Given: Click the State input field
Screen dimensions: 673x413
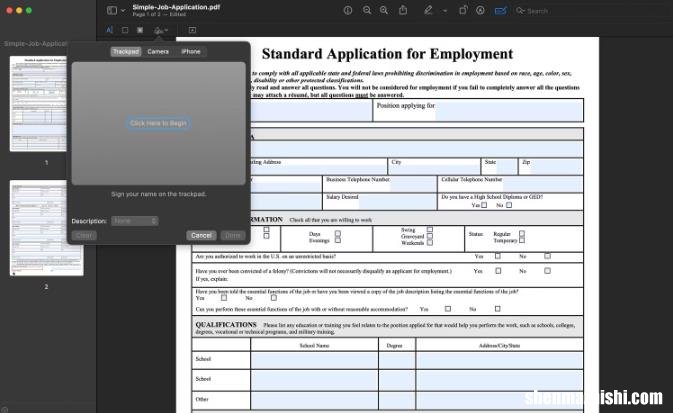Looking at the screenshot, I should point(506,167).
